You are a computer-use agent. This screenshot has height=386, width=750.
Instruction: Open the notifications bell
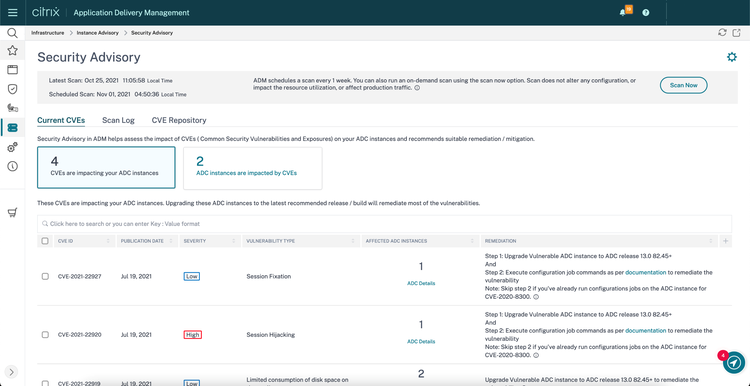(622, 13)
